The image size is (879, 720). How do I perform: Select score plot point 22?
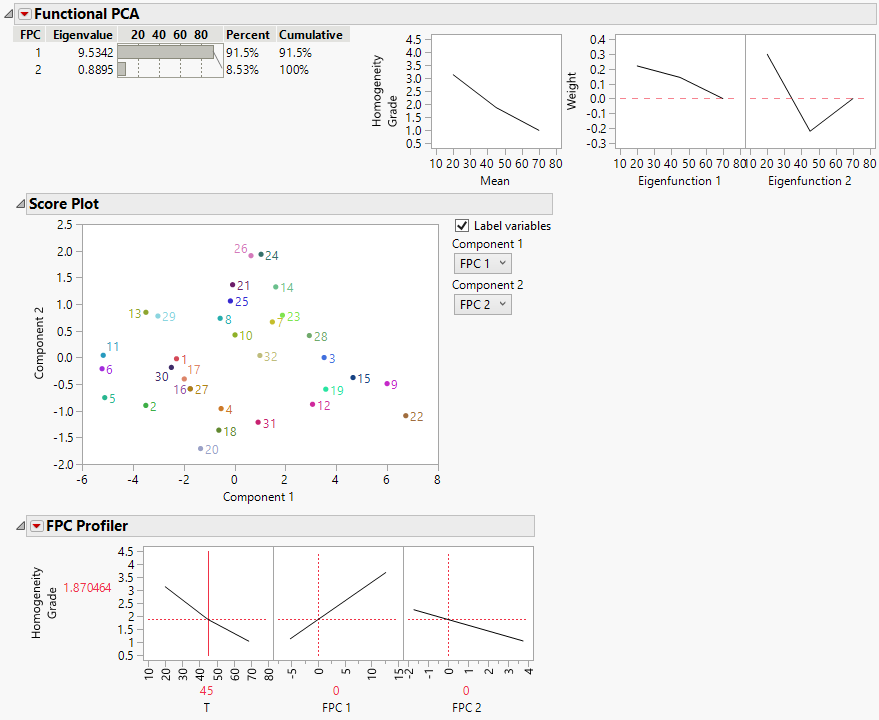[406, 416]
